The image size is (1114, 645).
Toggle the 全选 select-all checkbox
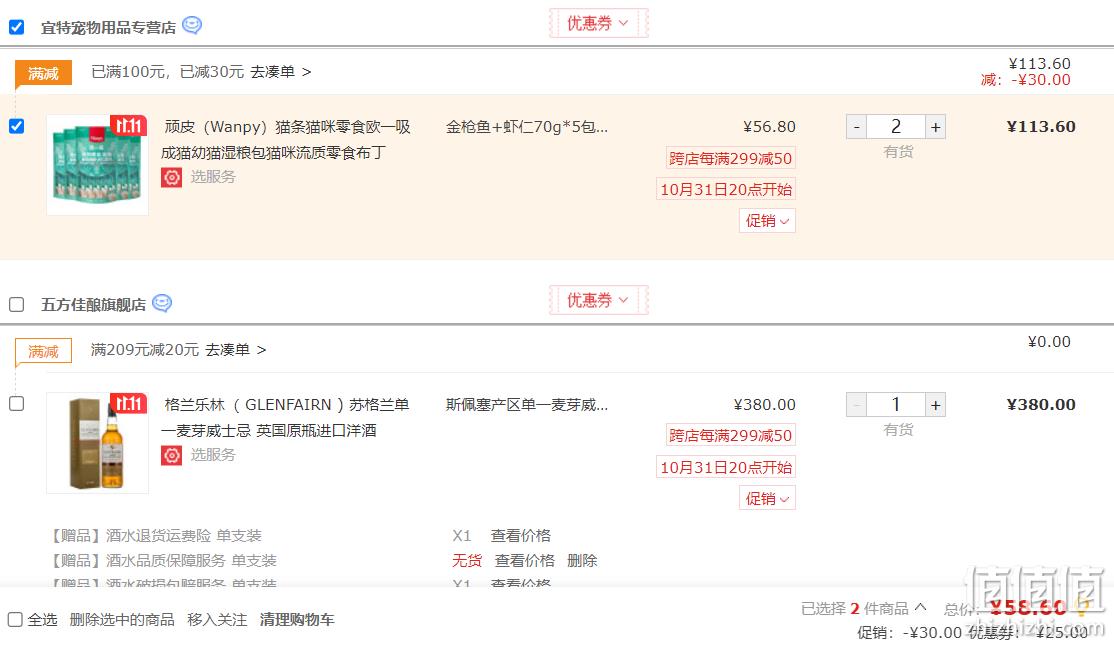pyautogui.click(x=16, y=620)
